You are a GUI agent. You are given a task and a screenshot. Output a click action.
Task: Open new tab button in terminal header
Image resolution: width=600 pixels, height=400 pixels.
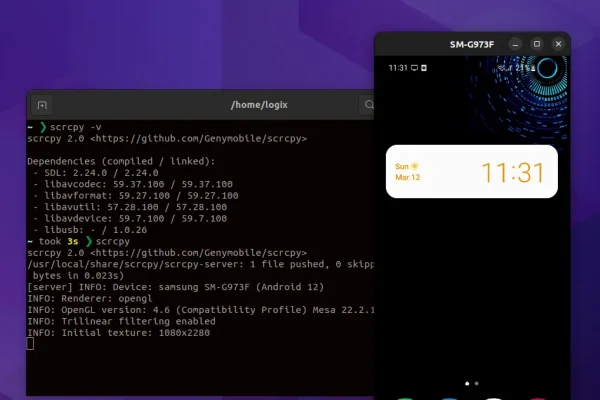(x=42, y=105)
